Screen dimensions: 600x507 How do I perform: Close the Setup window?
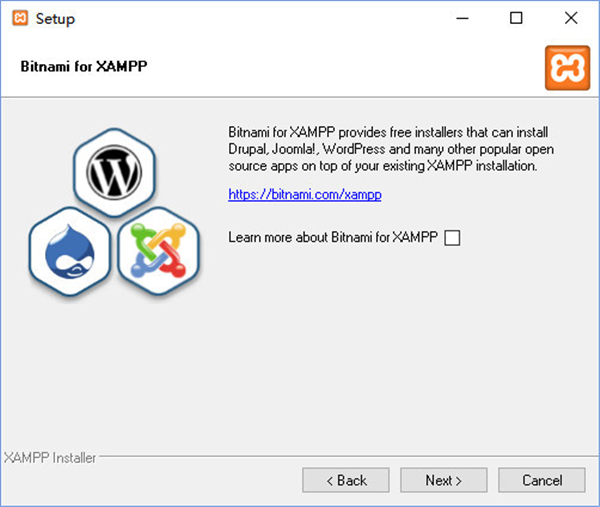pyautogui.click(x=569, y=18)
